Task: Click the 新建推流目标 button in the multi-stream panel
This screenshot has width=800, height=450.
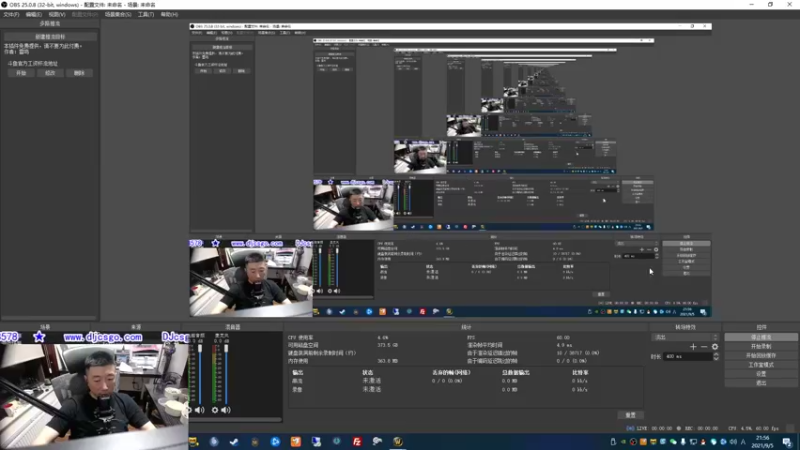Action: (x=50, y=37)
